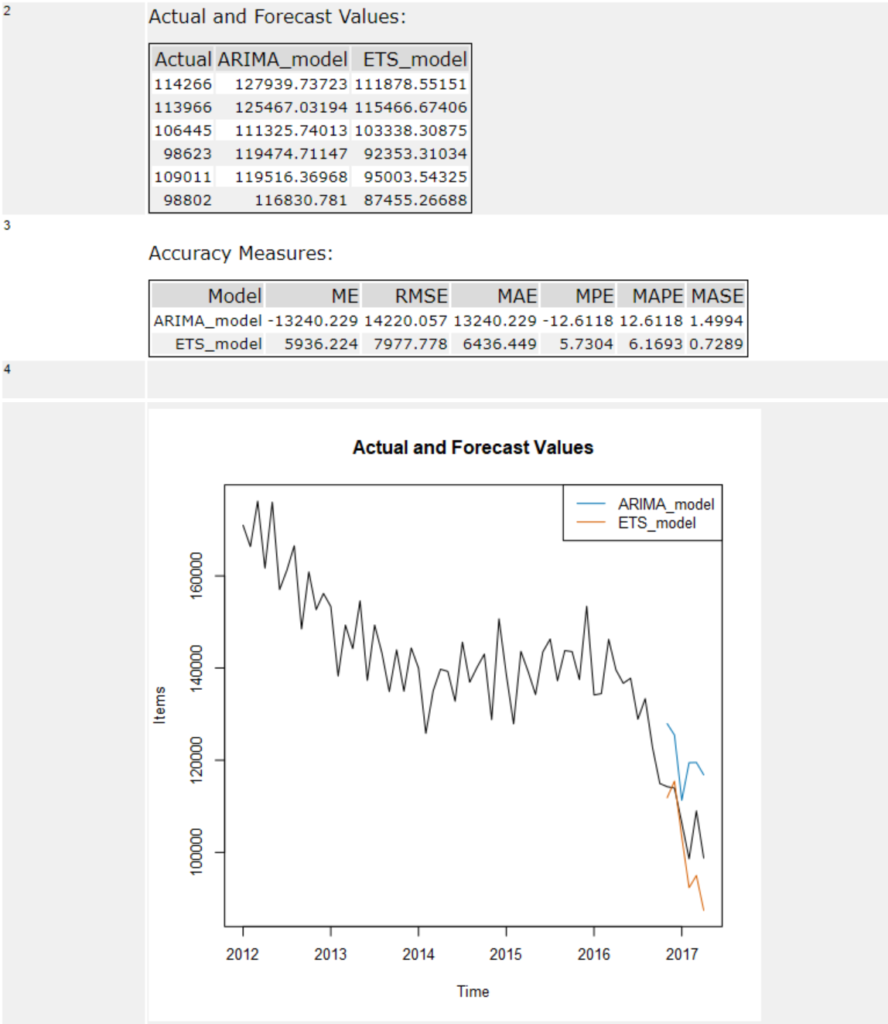Click the ARIMA_model column header in values table
Screen dimensions: 888x1024
click(x=282, y=59)
